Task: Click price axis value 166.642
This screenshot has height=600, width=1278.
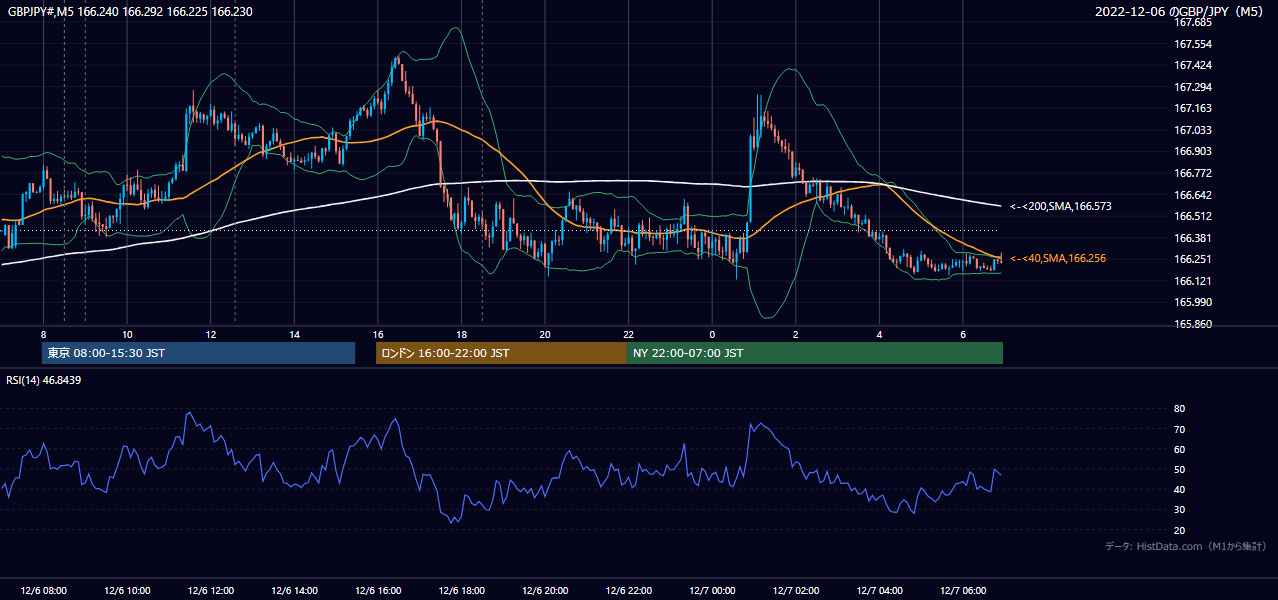Action: 1192,195
